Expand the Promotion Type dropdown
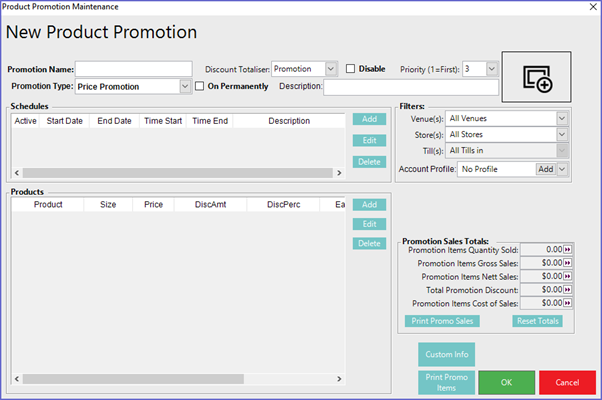This screenshot has height=400, width=602. pyautogui.click(x=185, y=86)
